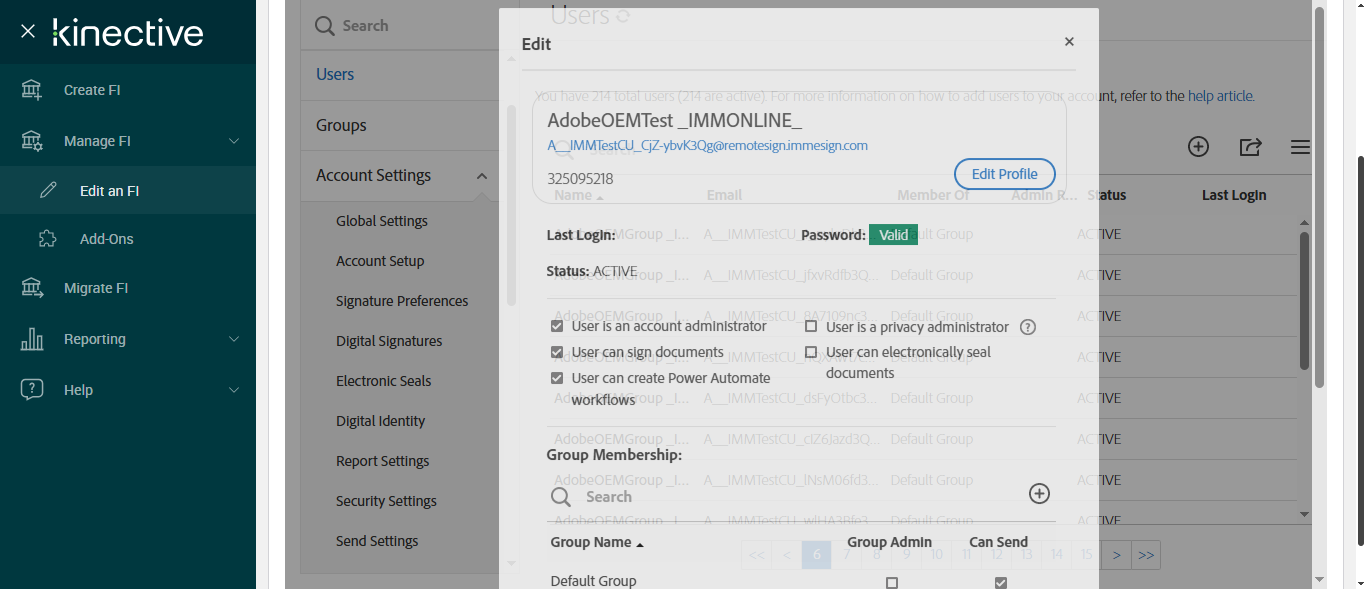Viewport: 1366px width, 589px height.
Task: Enable 'User is a privacy administrator' checkbox
Action: 811,326
